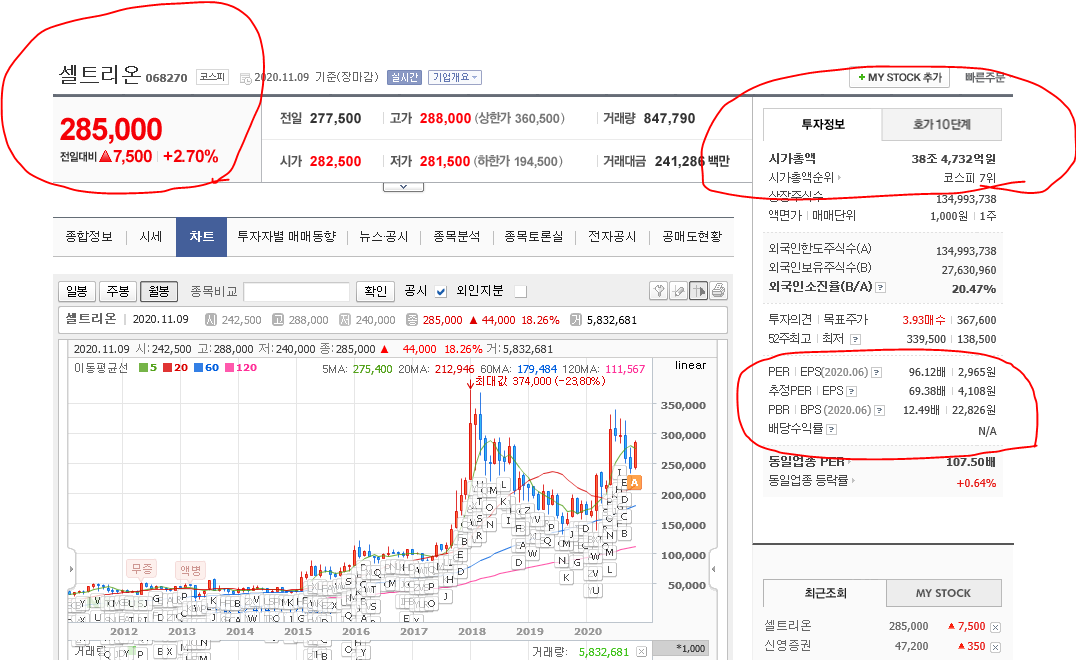Open help icon next to 52주최고 최저
This screenshot has height=660, width=1076.
855,339
